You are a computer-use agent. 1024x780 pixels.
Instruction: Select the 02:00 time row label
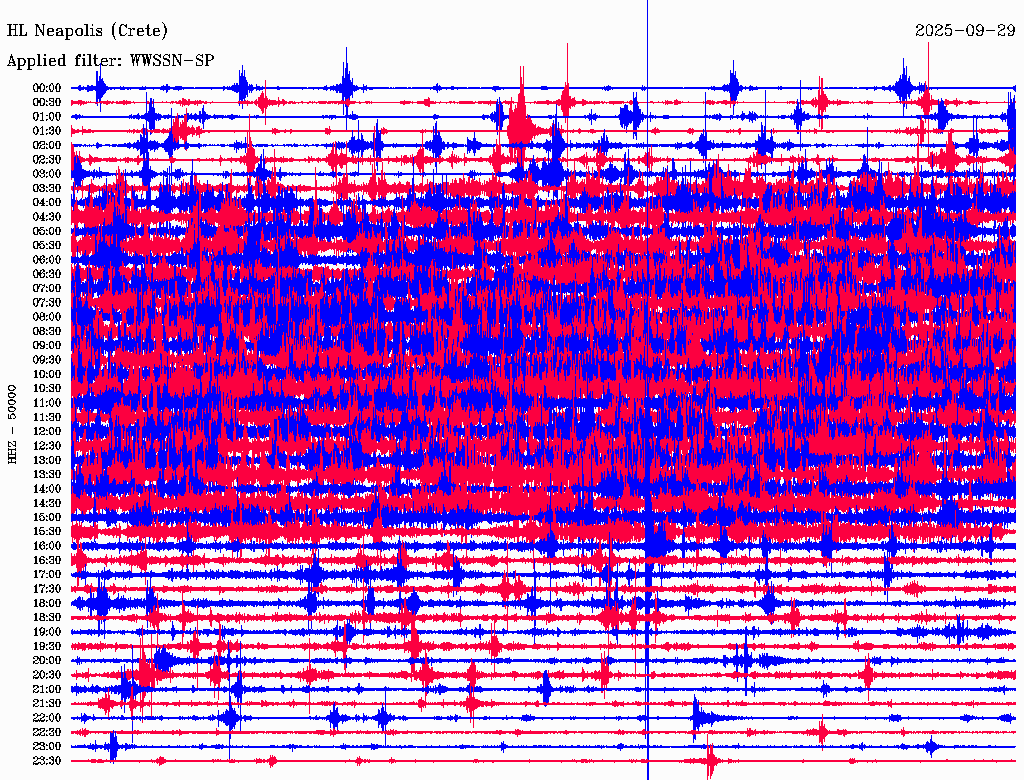(47, 146)
